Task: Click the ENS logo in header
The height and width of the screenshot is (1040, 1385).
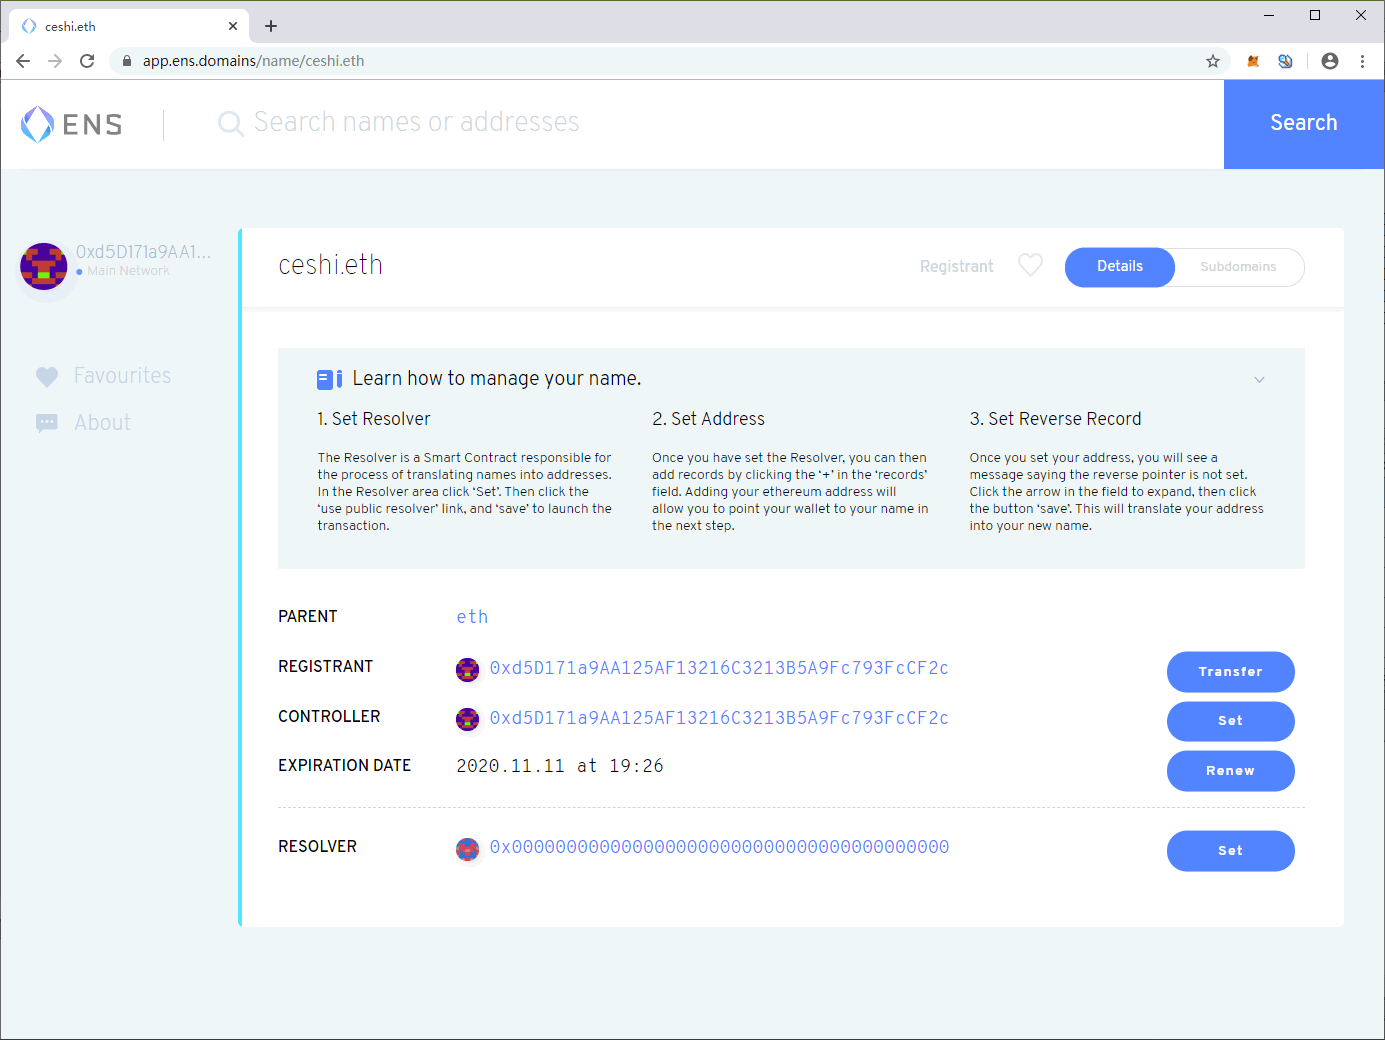Action: (72, 124)
